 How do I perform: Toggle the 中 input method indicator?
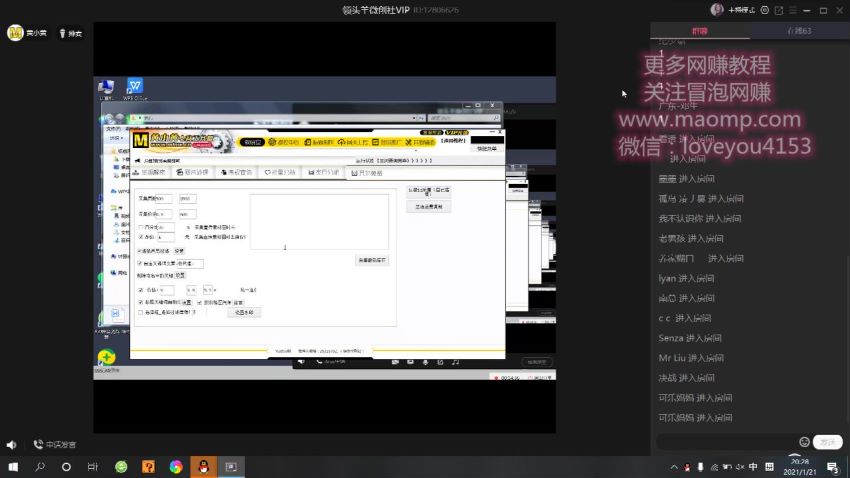tap(753, 467)
